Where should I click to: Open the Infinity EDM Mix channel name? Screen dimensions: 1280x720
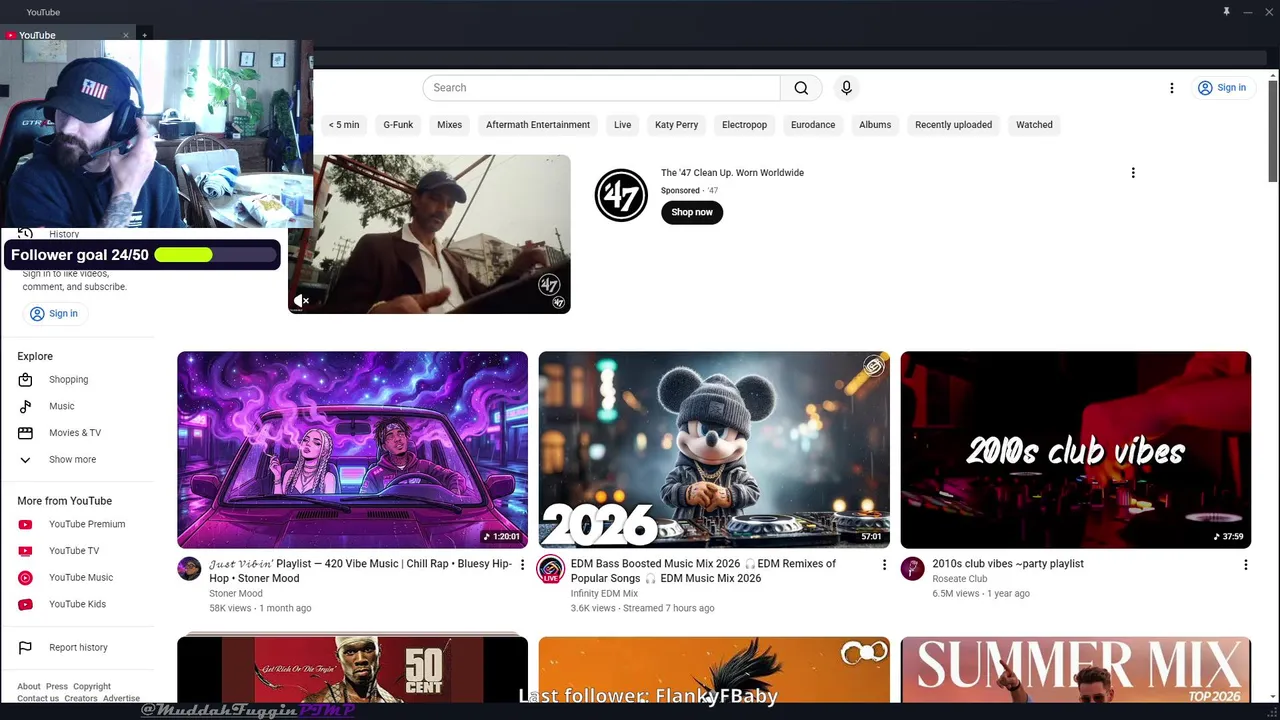click(604, 594)
